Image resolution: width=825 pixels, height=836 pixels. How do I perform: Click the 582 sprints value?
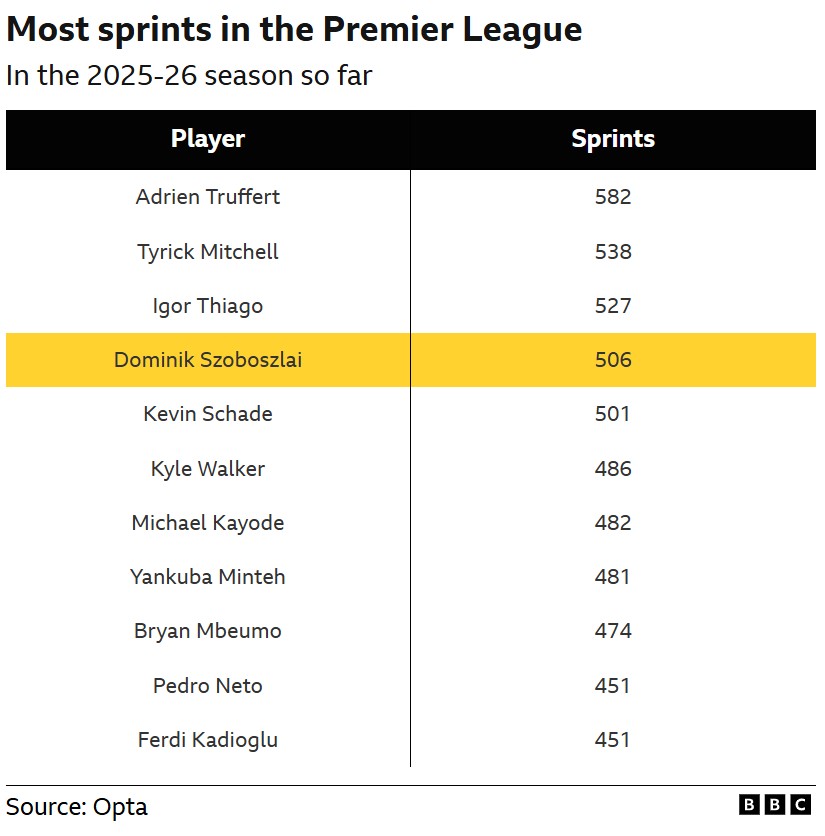(x=613, y=197)
